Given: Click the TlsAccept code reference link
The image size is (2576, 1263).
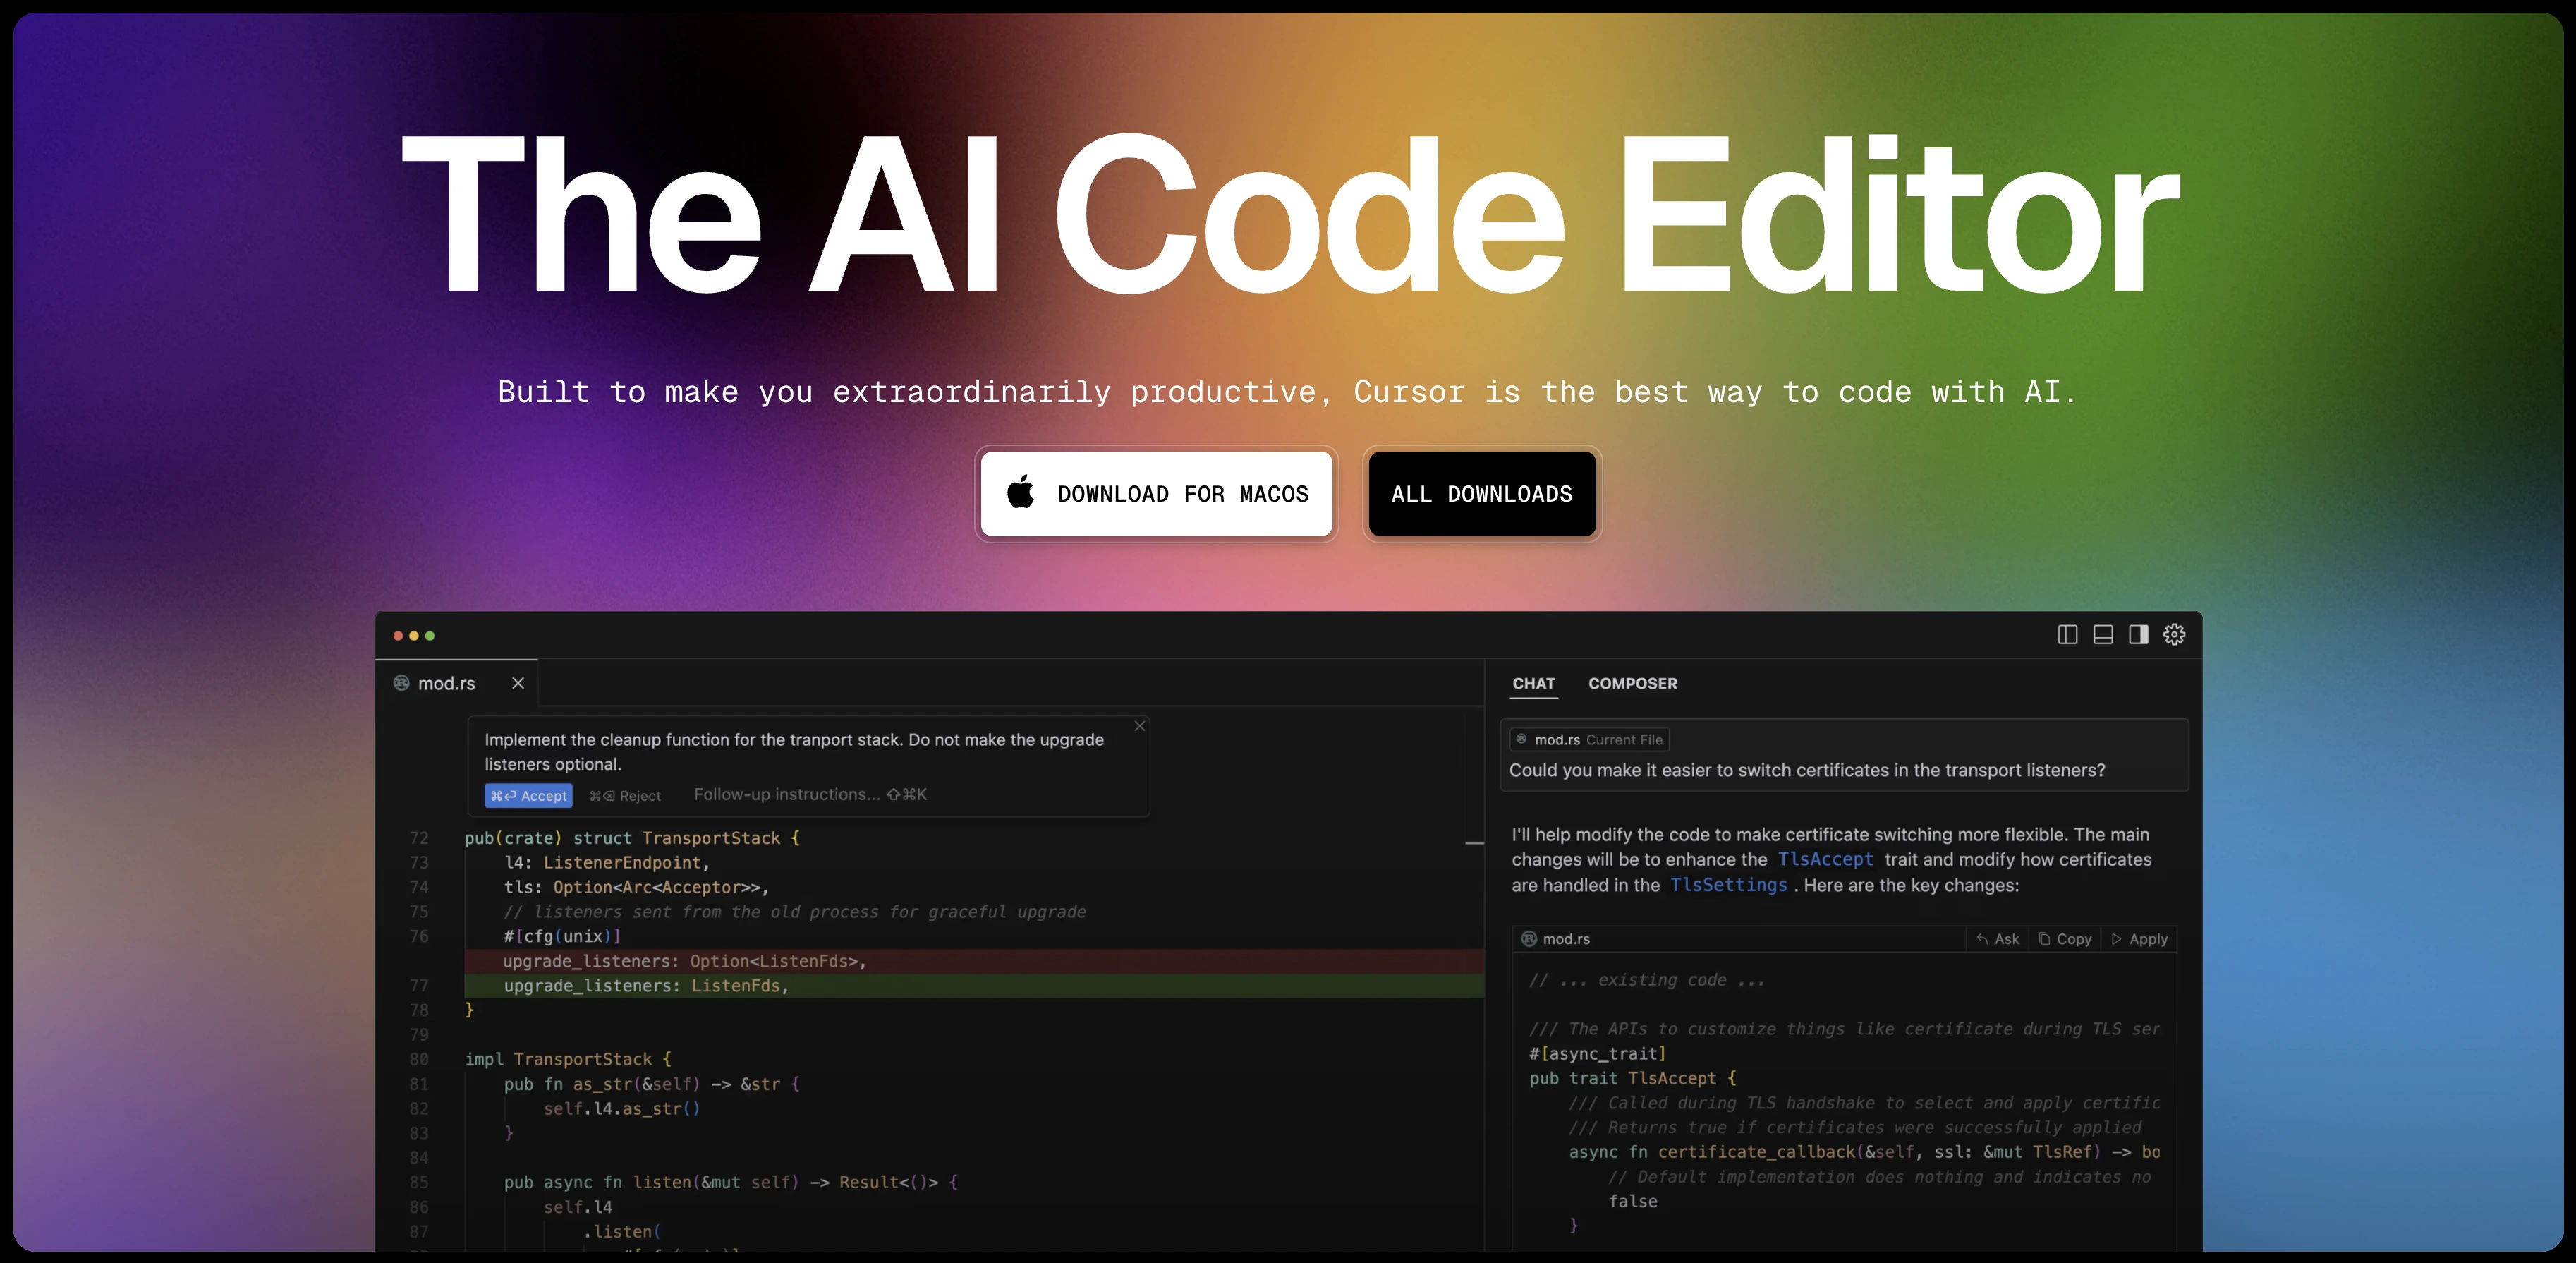Looking at the screenshot, I should point(1825,860).
